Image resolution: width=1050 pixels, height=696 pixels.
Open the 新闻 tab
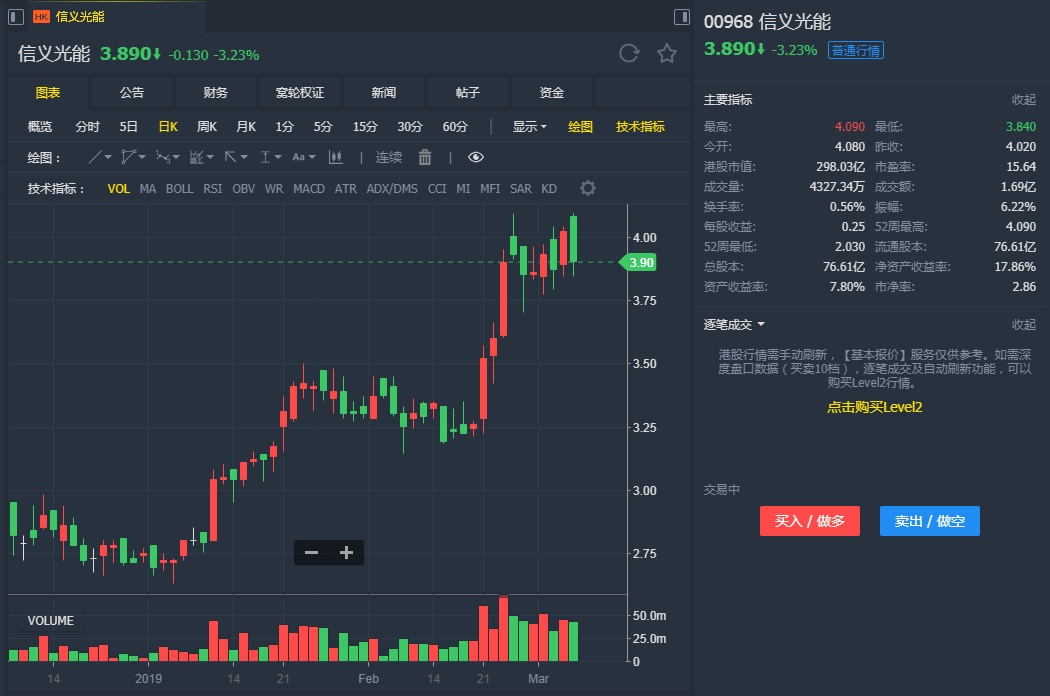point(384,92)
